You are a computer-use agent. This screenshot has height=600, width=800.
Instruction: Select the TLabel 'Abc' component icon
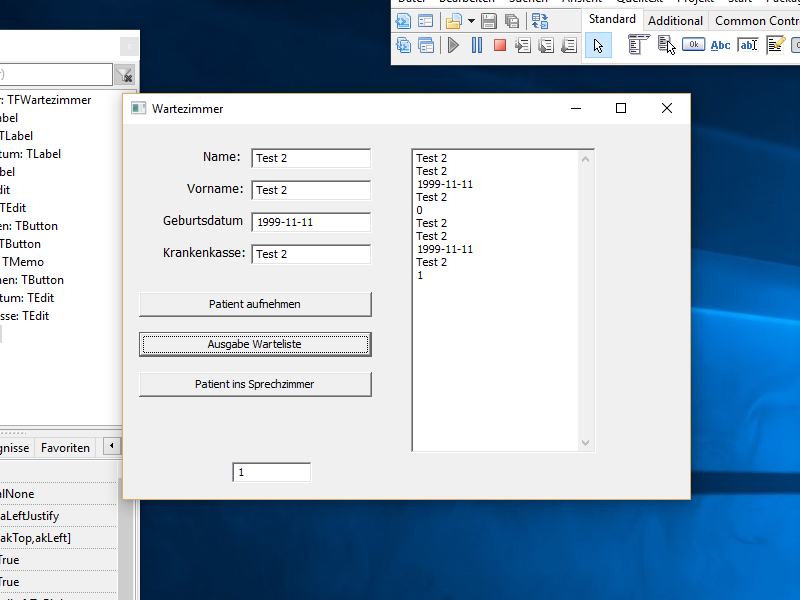coord(720,45)
